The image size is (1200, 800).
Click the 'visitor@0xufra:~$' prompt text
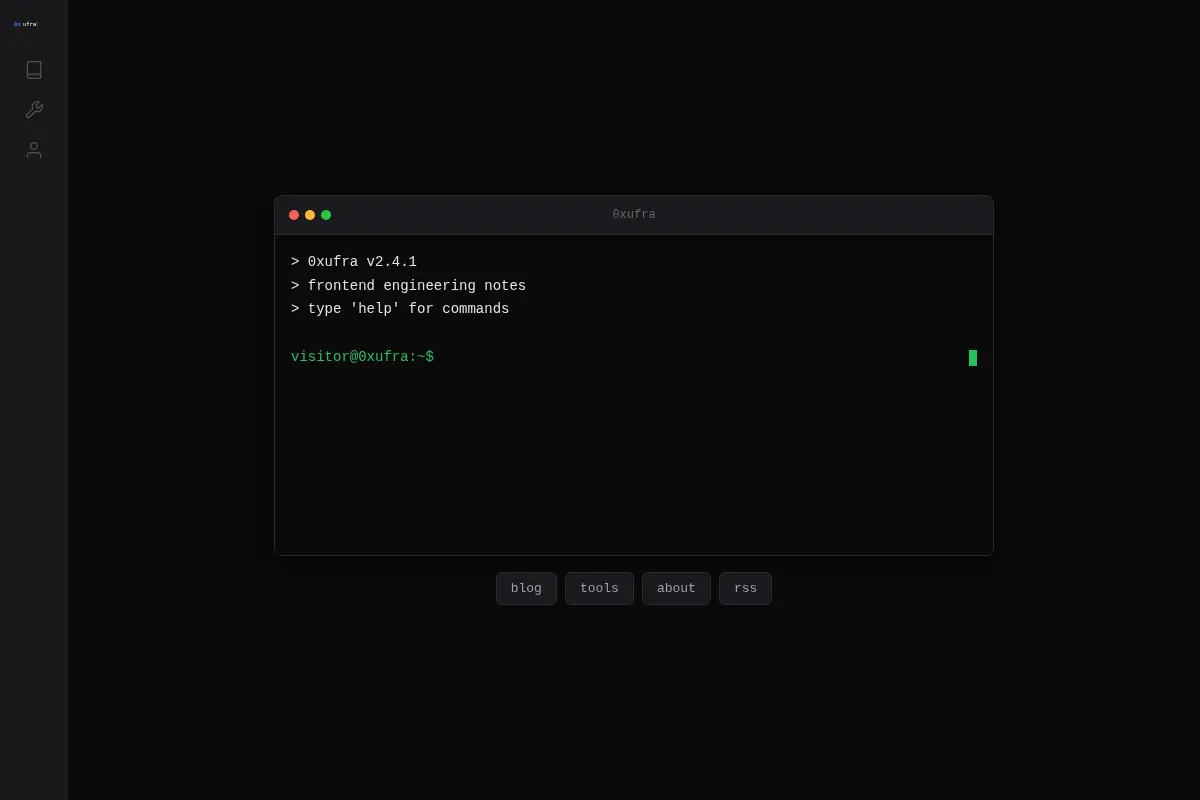tap(362, 357)
